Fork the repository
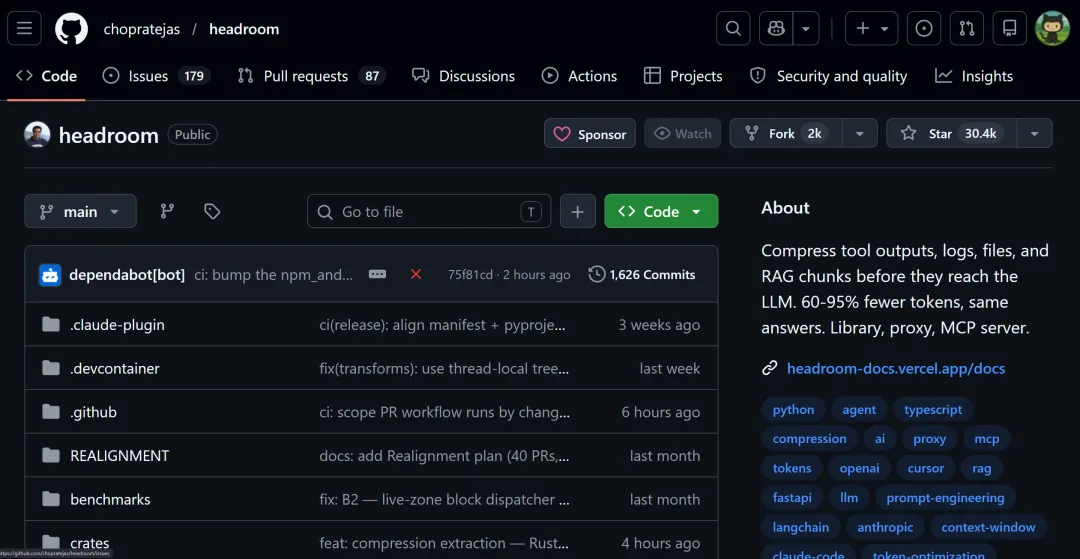The height and width of the screenshot is (559, 1080). click(786, 134)
